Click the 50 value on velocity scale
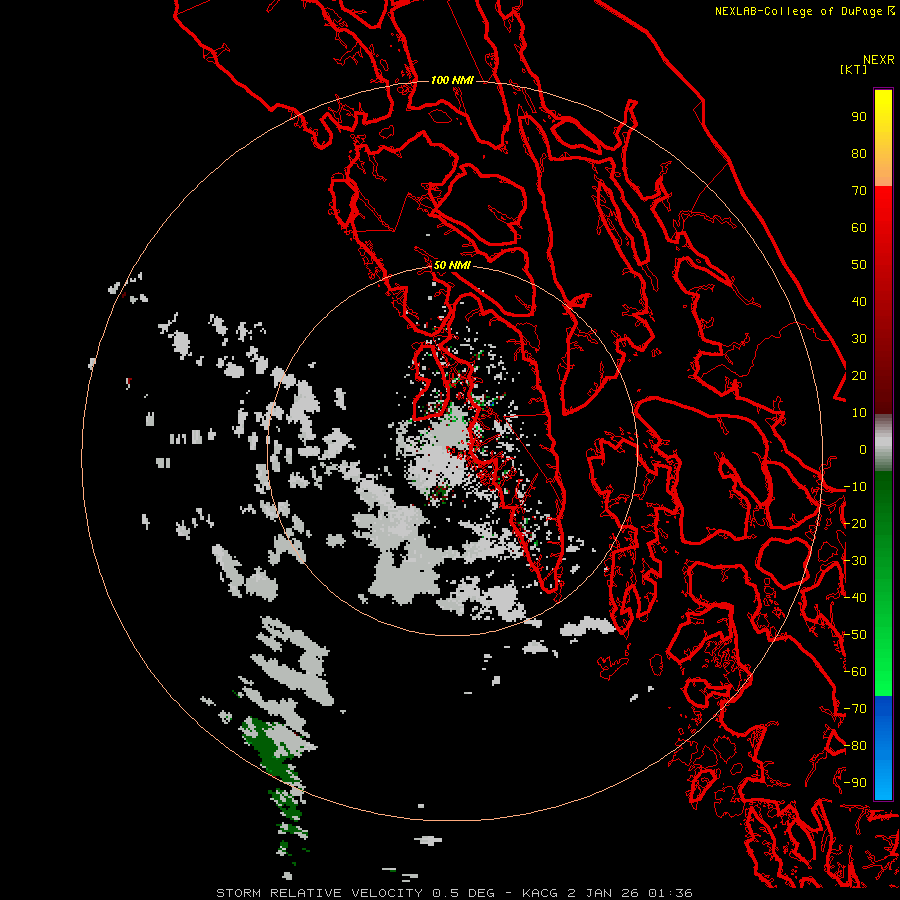Screen dimensions: 900x900 click(859, 265)
